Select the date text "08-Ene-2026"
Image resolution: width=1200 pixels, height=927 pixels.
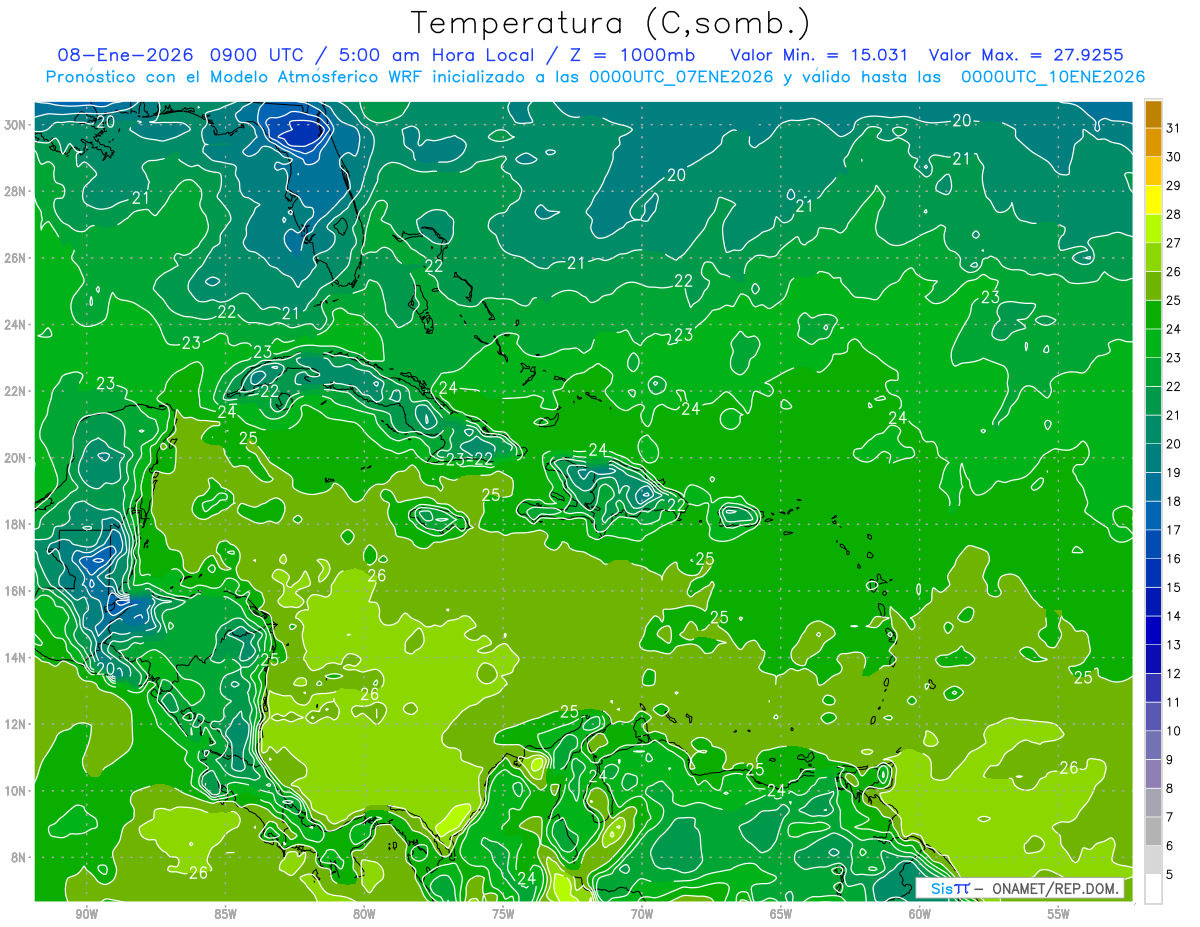126,55
